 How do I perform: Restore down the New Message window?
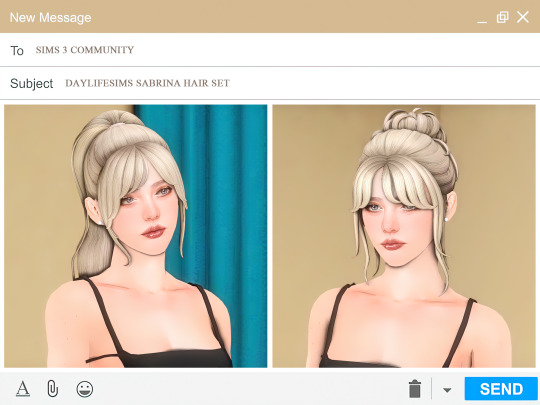tap(502, 17)
